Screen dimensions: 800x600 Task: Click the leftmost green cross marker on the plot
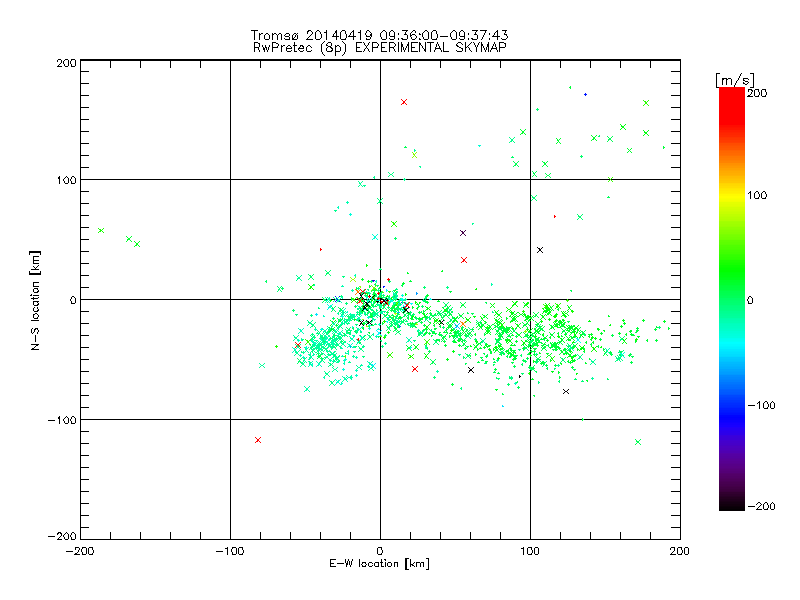click(x=101, y=231)
